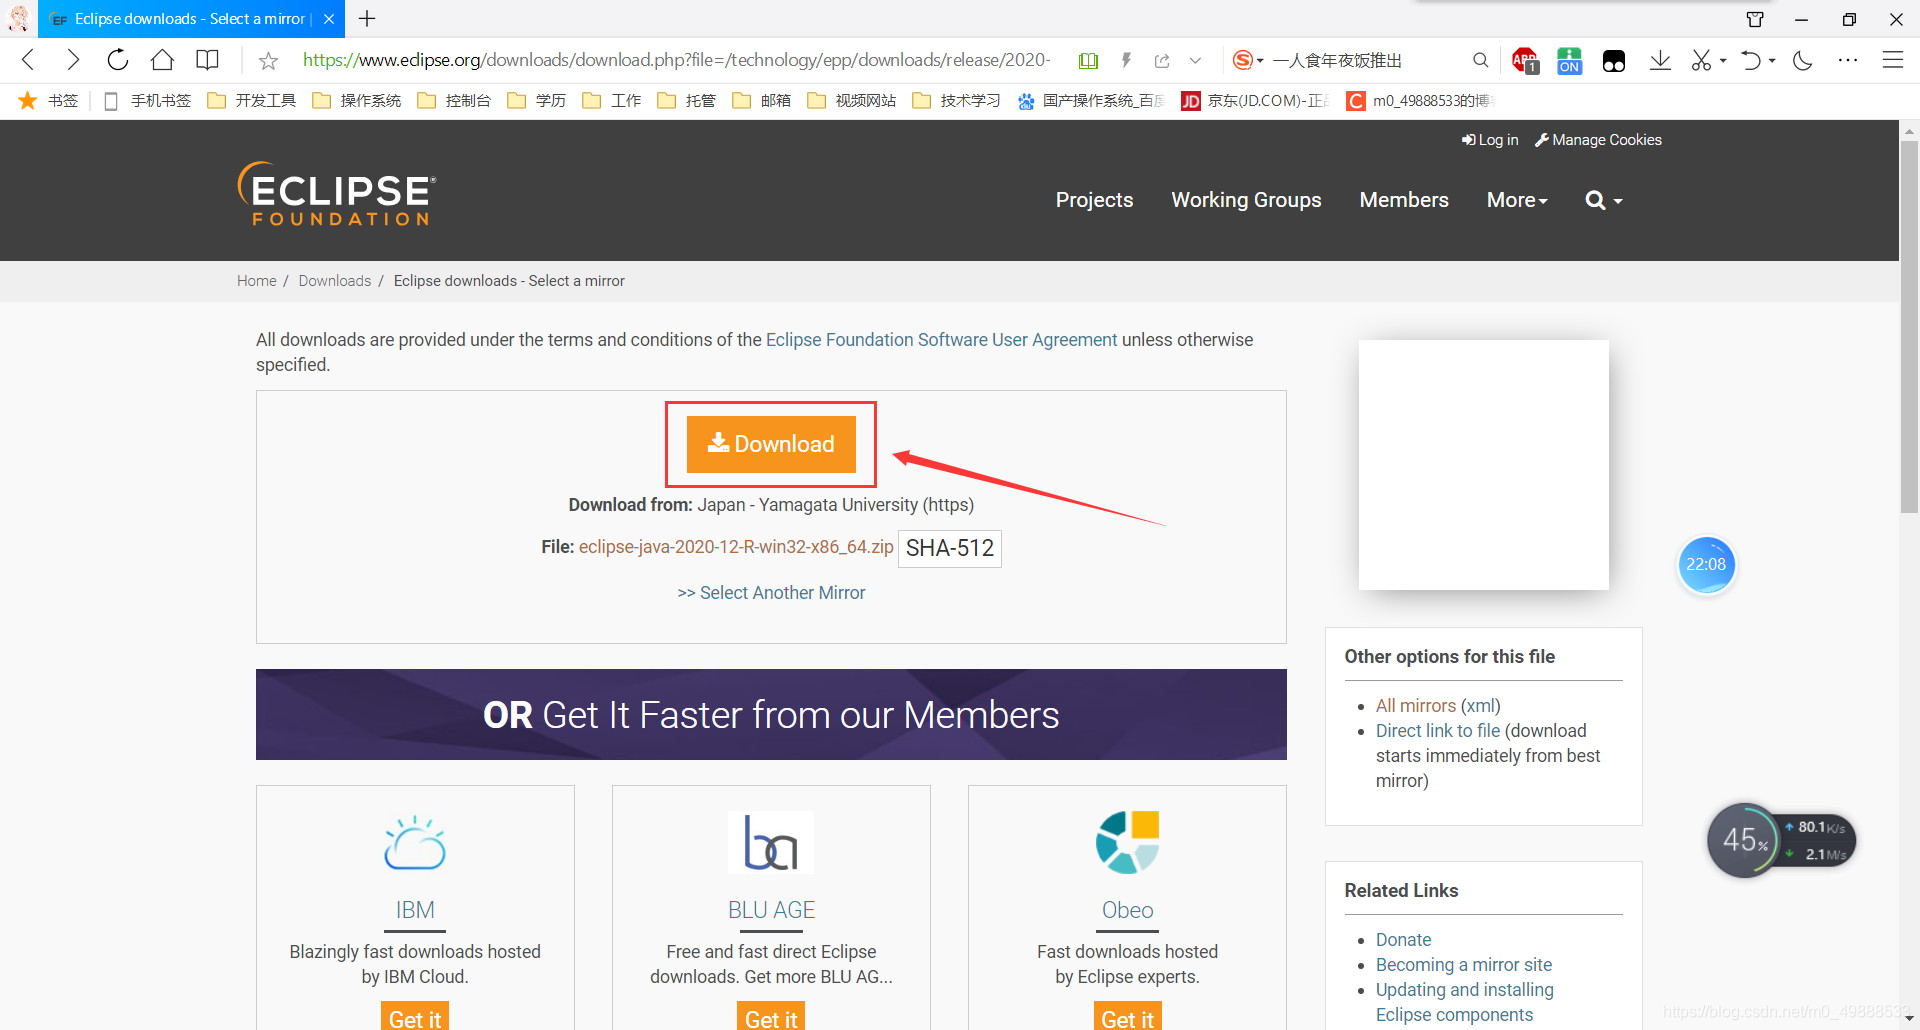Image resolution: width=1920 pixels, height=1030 pixels.
Task: Open the 操作系统 bookmark folder
Action: [357, 100]
